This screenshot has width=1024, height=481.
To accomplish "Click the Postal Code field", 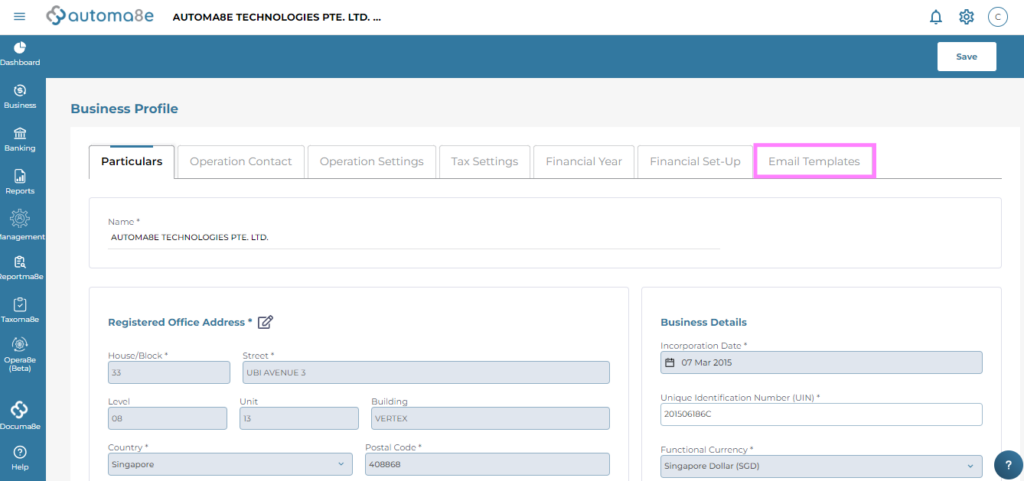I will coord(487,465).
